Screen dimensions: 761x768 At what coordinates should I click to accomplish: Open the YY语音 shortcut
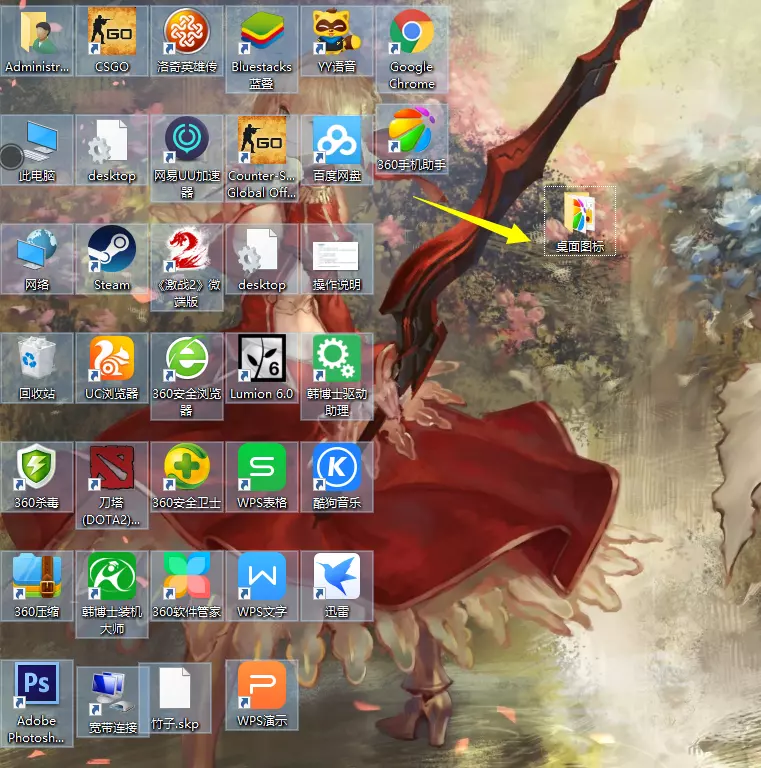click(x=337, y=41)
